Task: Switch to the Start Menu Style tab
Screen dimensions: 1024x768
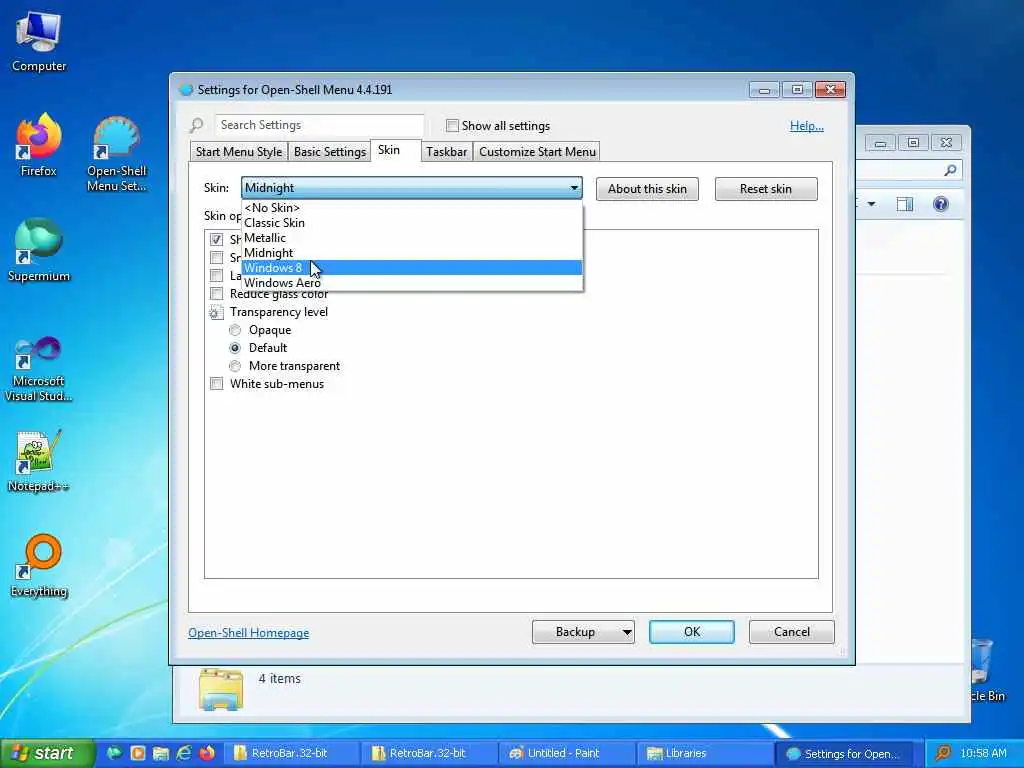Action: (239, 152)
